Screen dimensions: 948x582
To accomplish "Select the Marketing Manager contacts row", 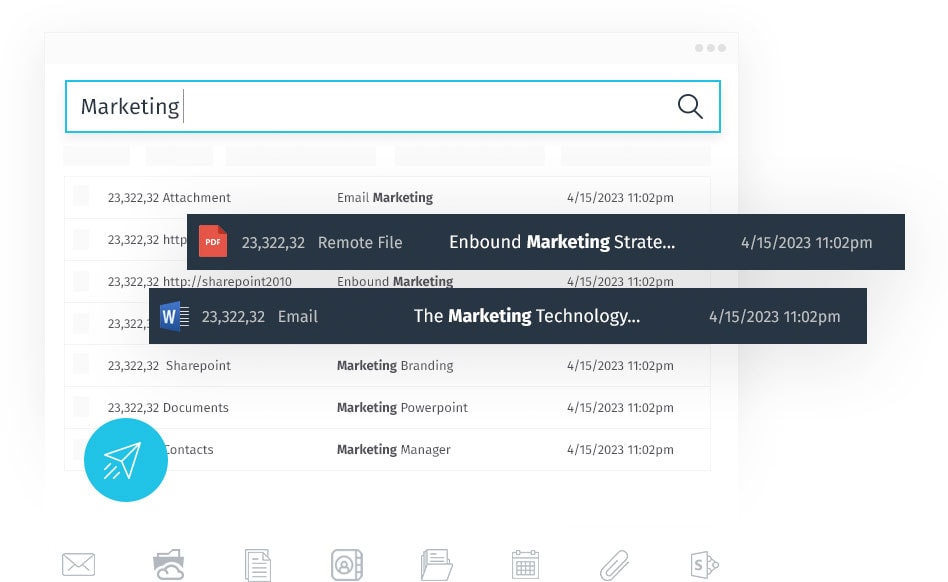I will (387, 450).
